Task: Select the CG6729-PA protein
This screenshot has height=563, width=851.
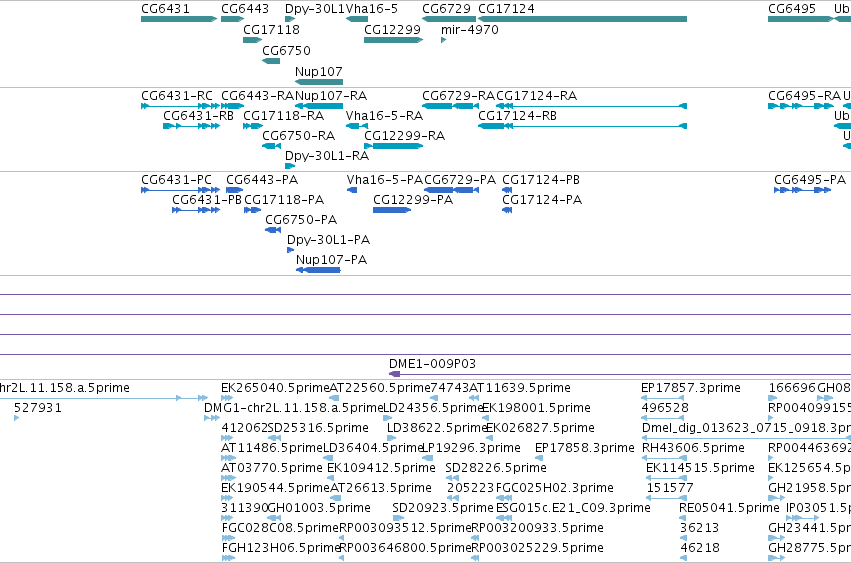Action: coord(451,190)
